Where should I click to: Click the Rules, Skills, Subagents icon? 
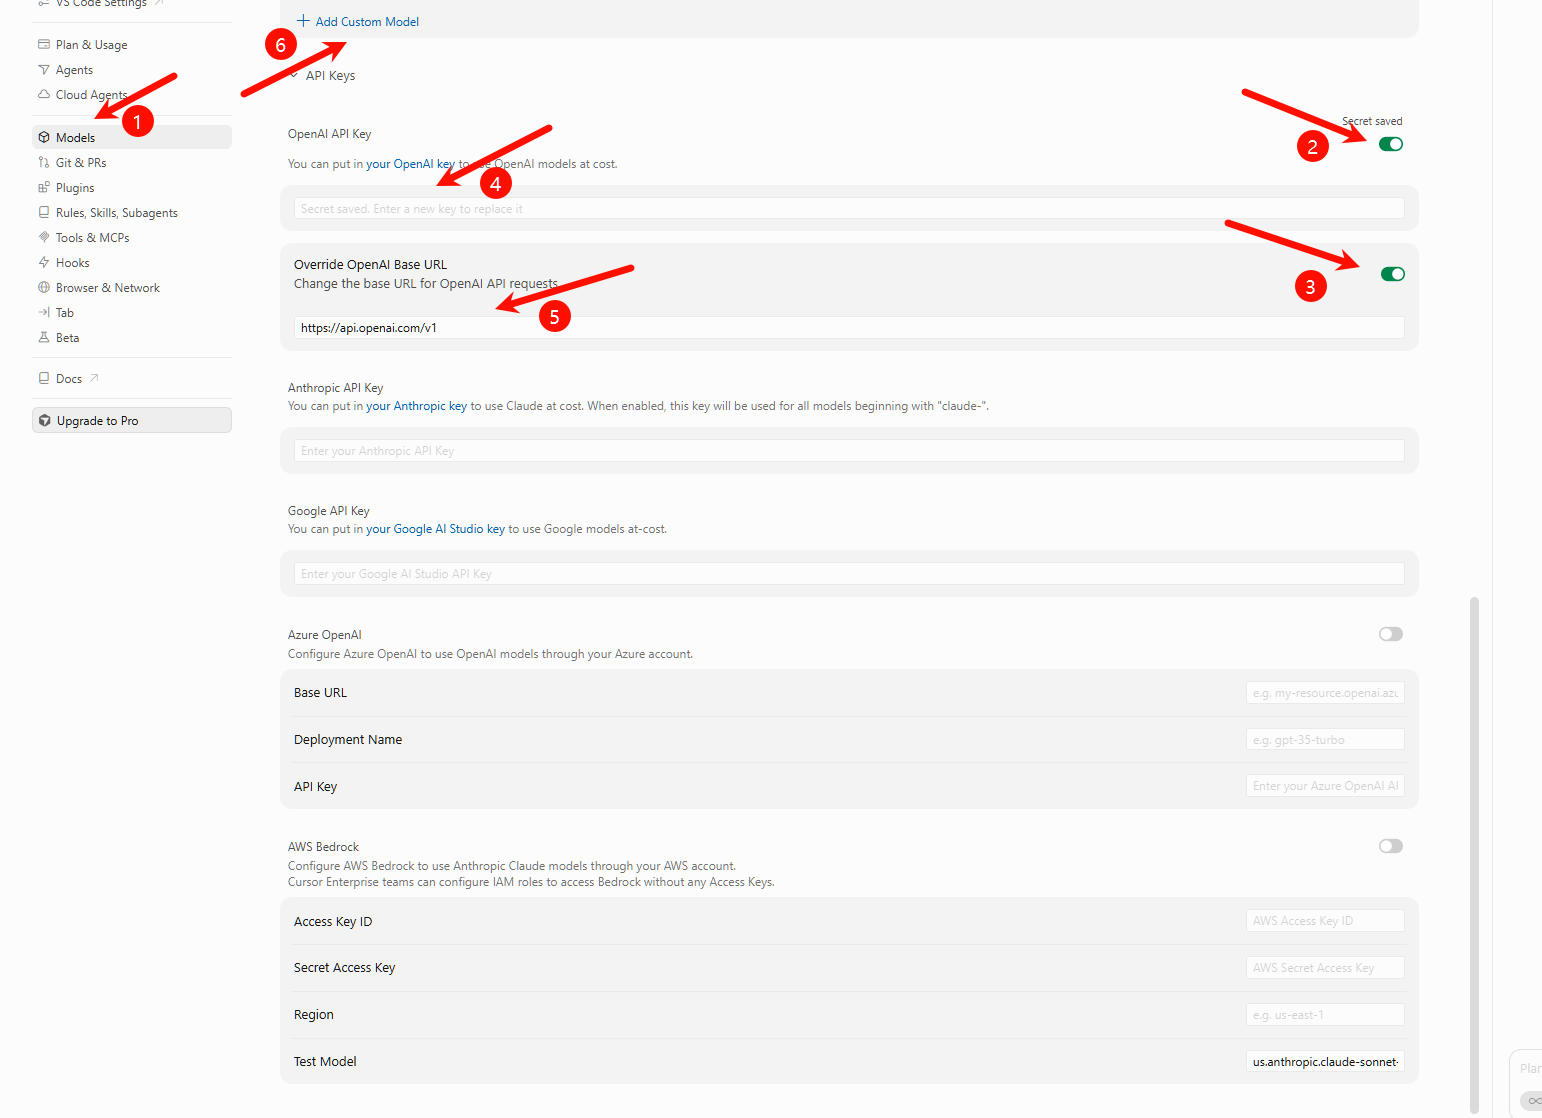[x=44, y=212]
